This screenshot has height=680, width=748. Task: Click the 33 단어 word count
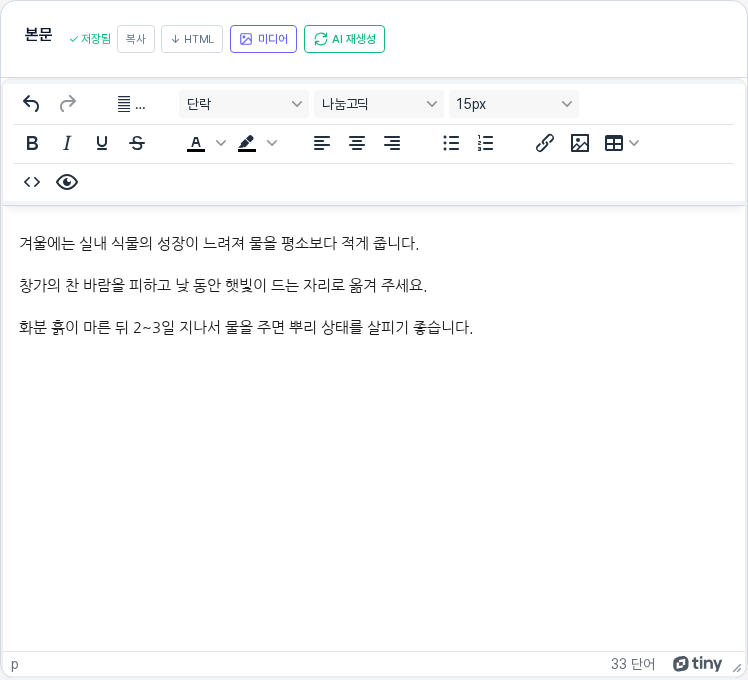[633, 664]
